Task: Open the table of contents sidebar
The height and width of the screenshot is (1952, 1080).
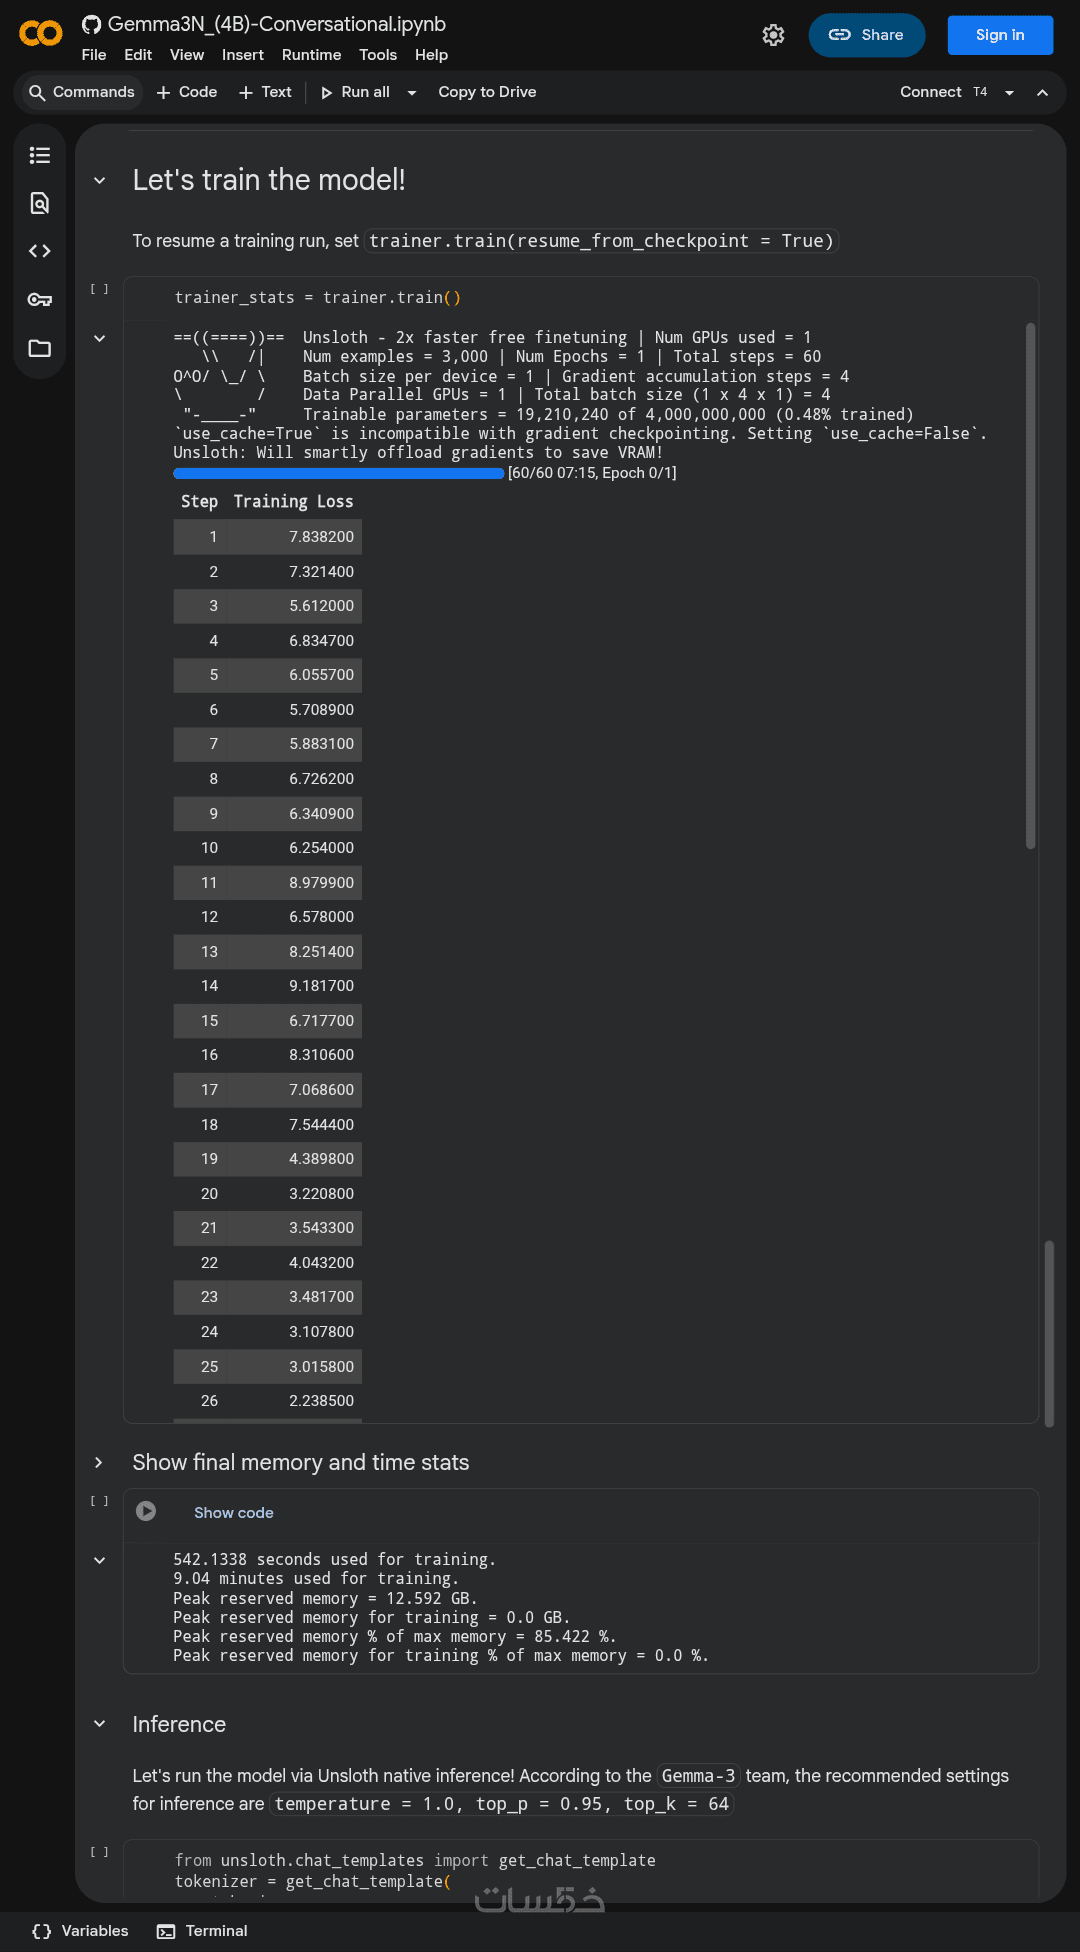Action: (40, 155)
